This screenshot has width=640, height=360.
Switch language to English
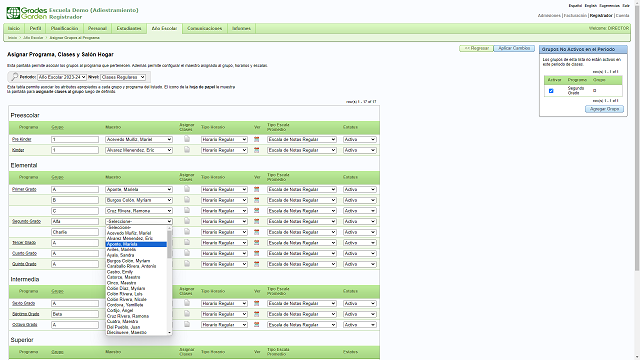tap(590, 6)
